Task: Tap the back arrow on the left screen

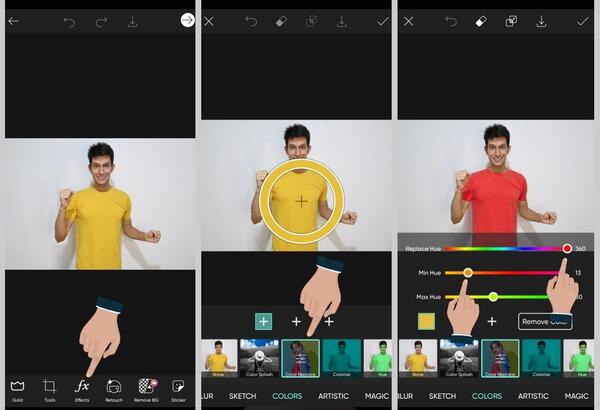Action: click(x=14, y=21)
